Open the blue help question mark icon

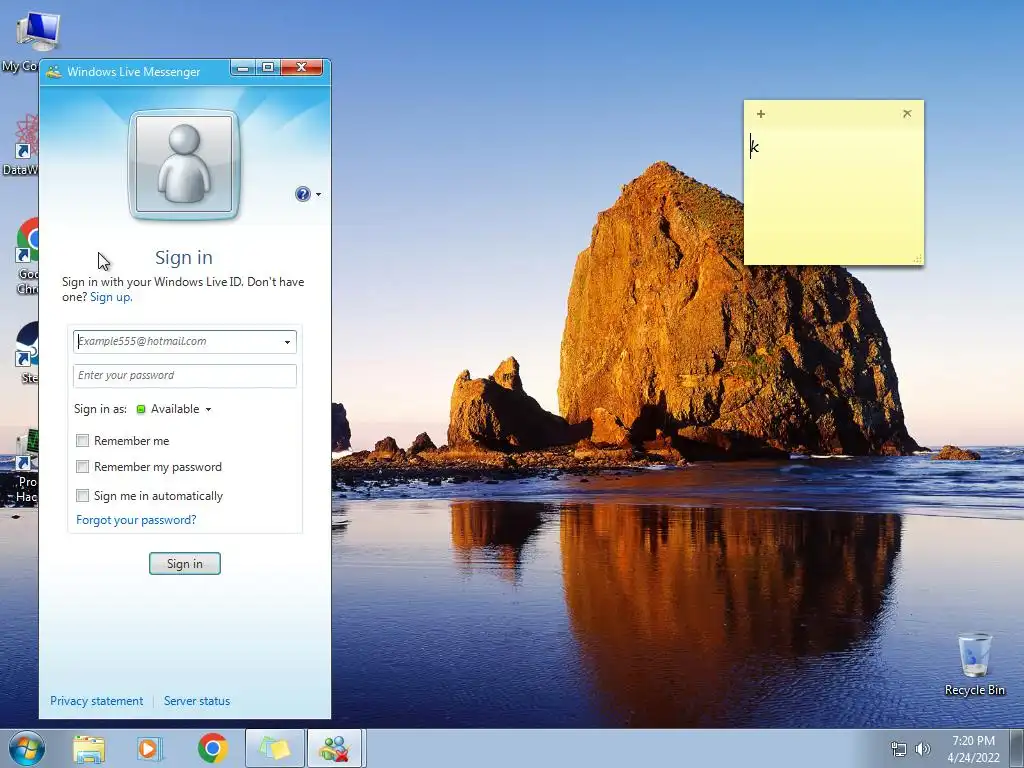pyautogui.click(x=302, y=194)
